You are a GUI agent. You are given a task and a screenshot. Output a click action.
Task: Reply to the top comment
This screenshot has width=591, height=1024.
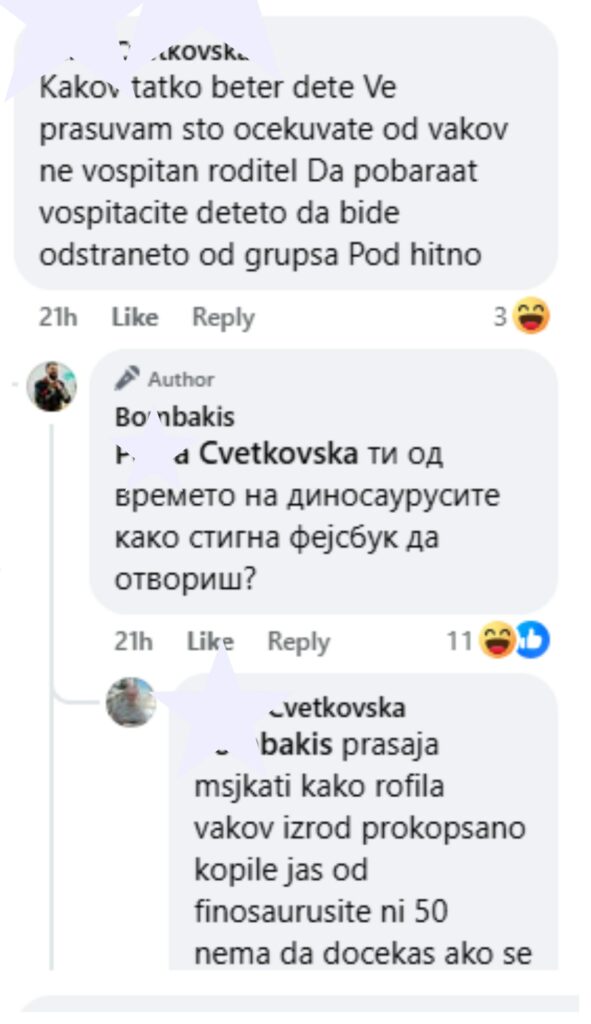223,318
